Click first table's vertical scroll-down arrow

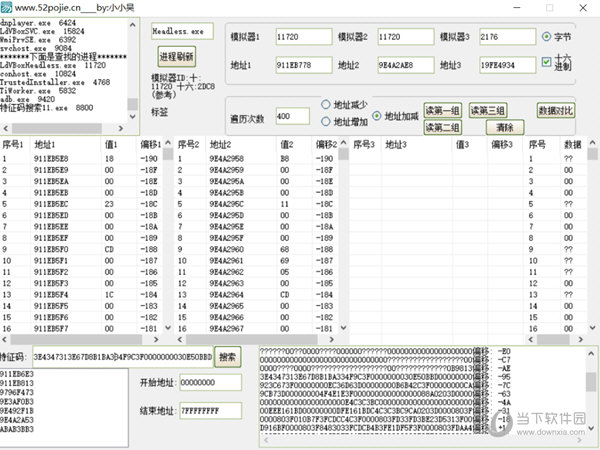(x=168, y=328)
